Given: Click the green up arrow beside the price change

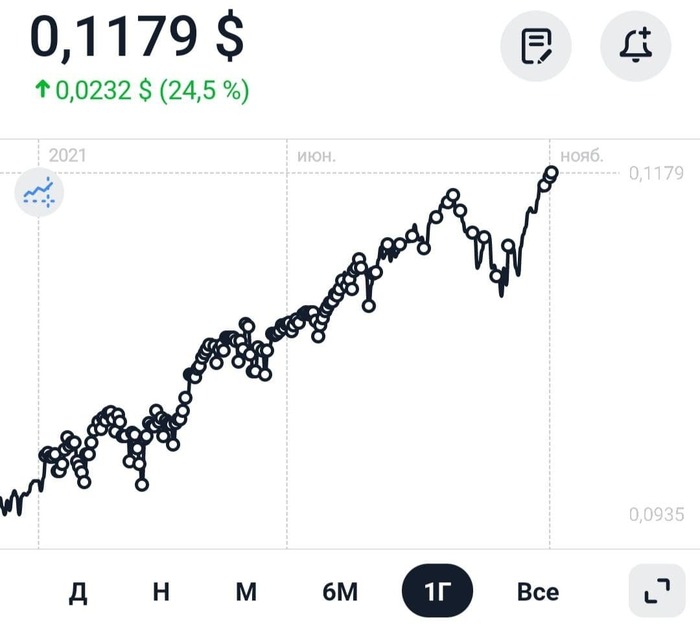Looking at the screenshot, I should point(42,91).
